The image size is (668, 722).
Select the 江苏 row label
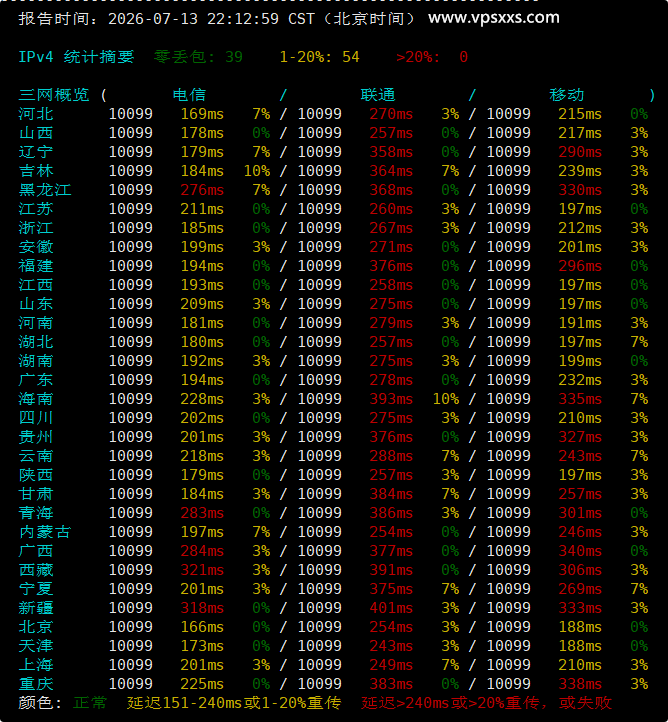point(36,209)
